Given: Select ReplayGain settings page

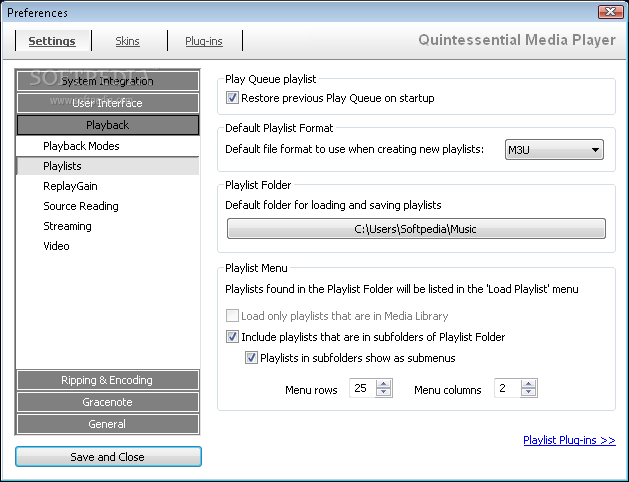Looking at the screenshot, I should point(108,186).
